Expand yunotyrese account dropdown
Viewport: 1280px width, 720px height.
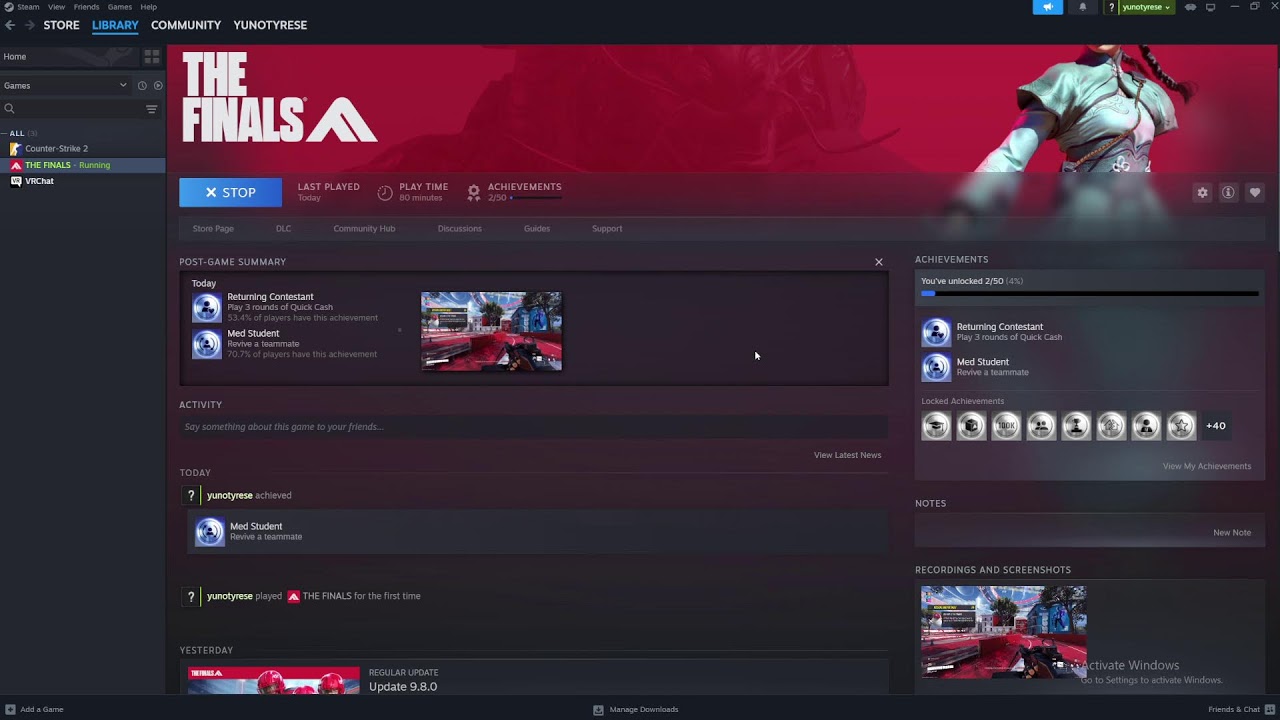(x=1140, y=7)
